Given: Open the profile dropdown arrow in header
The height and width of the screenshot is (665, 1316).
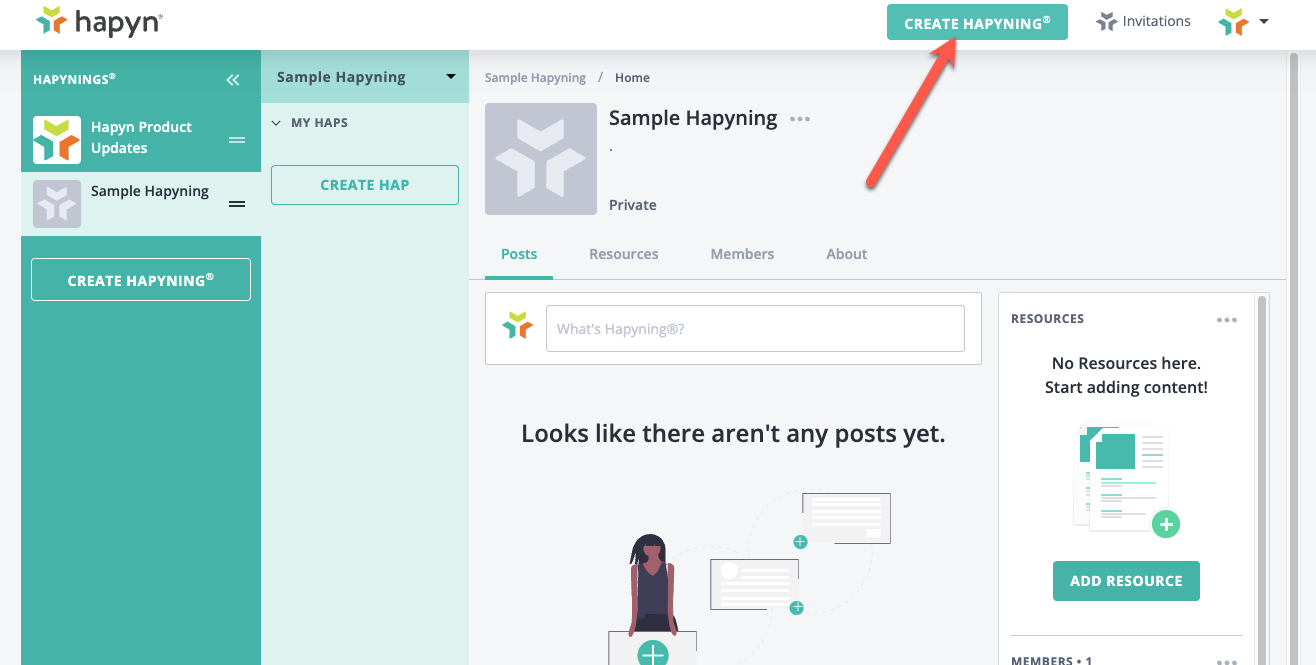Looking at the screenshot, I should pos(1264,21).
